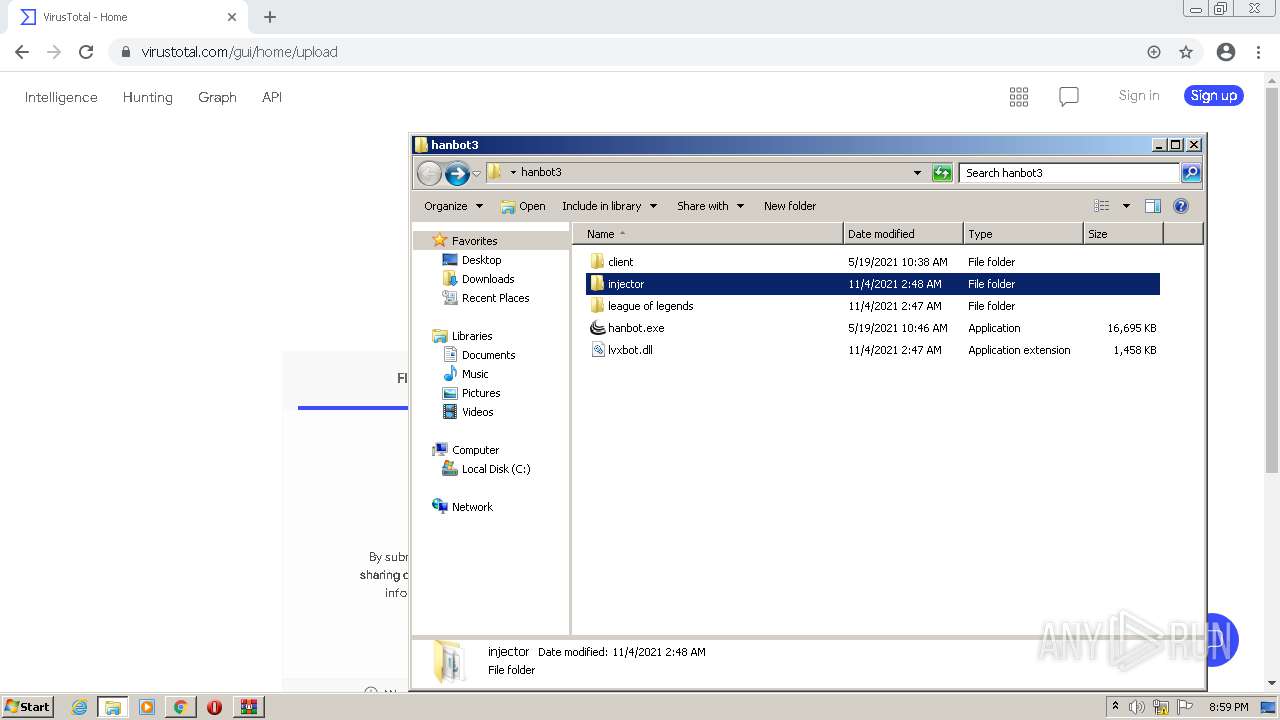Open Recent Places in navigation pane

pos(495,298)
